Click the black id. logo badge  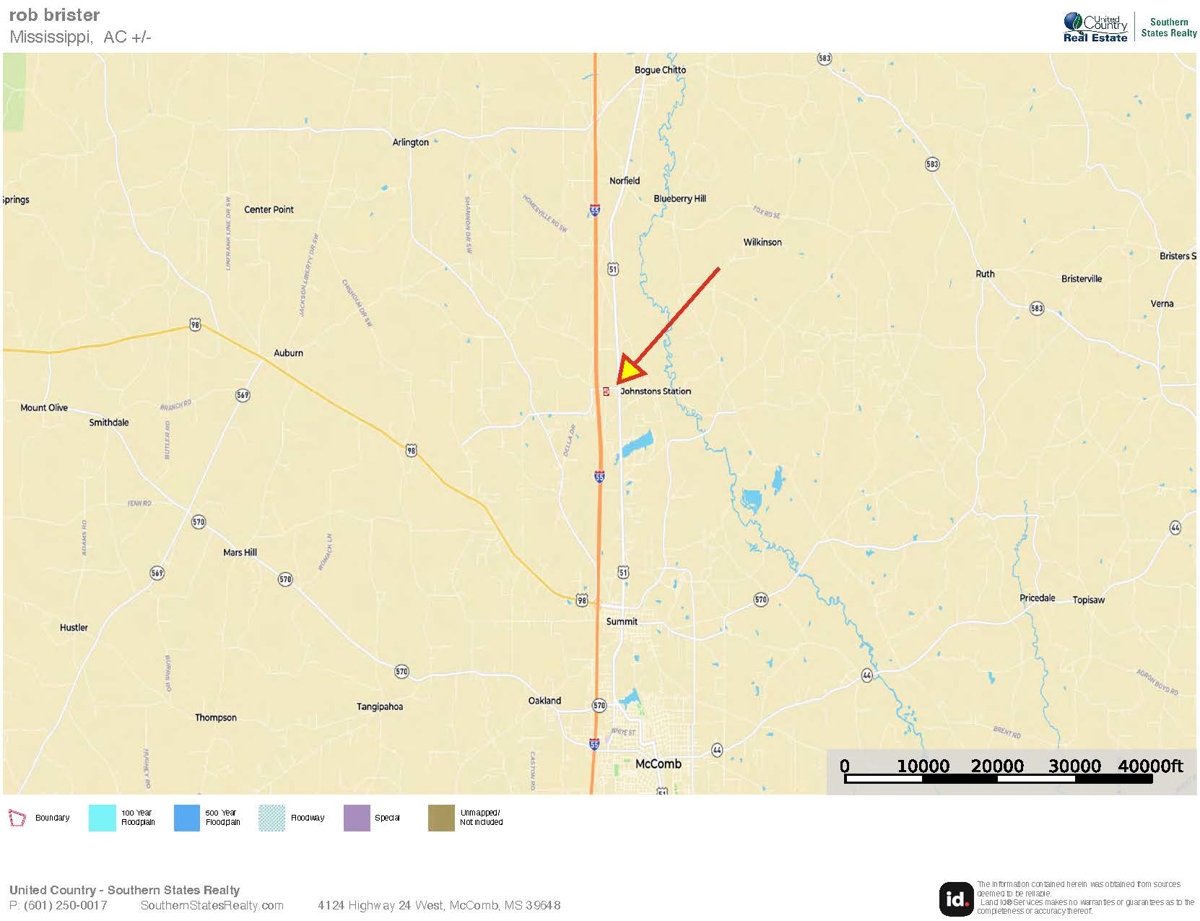click(x=955, y=899)
